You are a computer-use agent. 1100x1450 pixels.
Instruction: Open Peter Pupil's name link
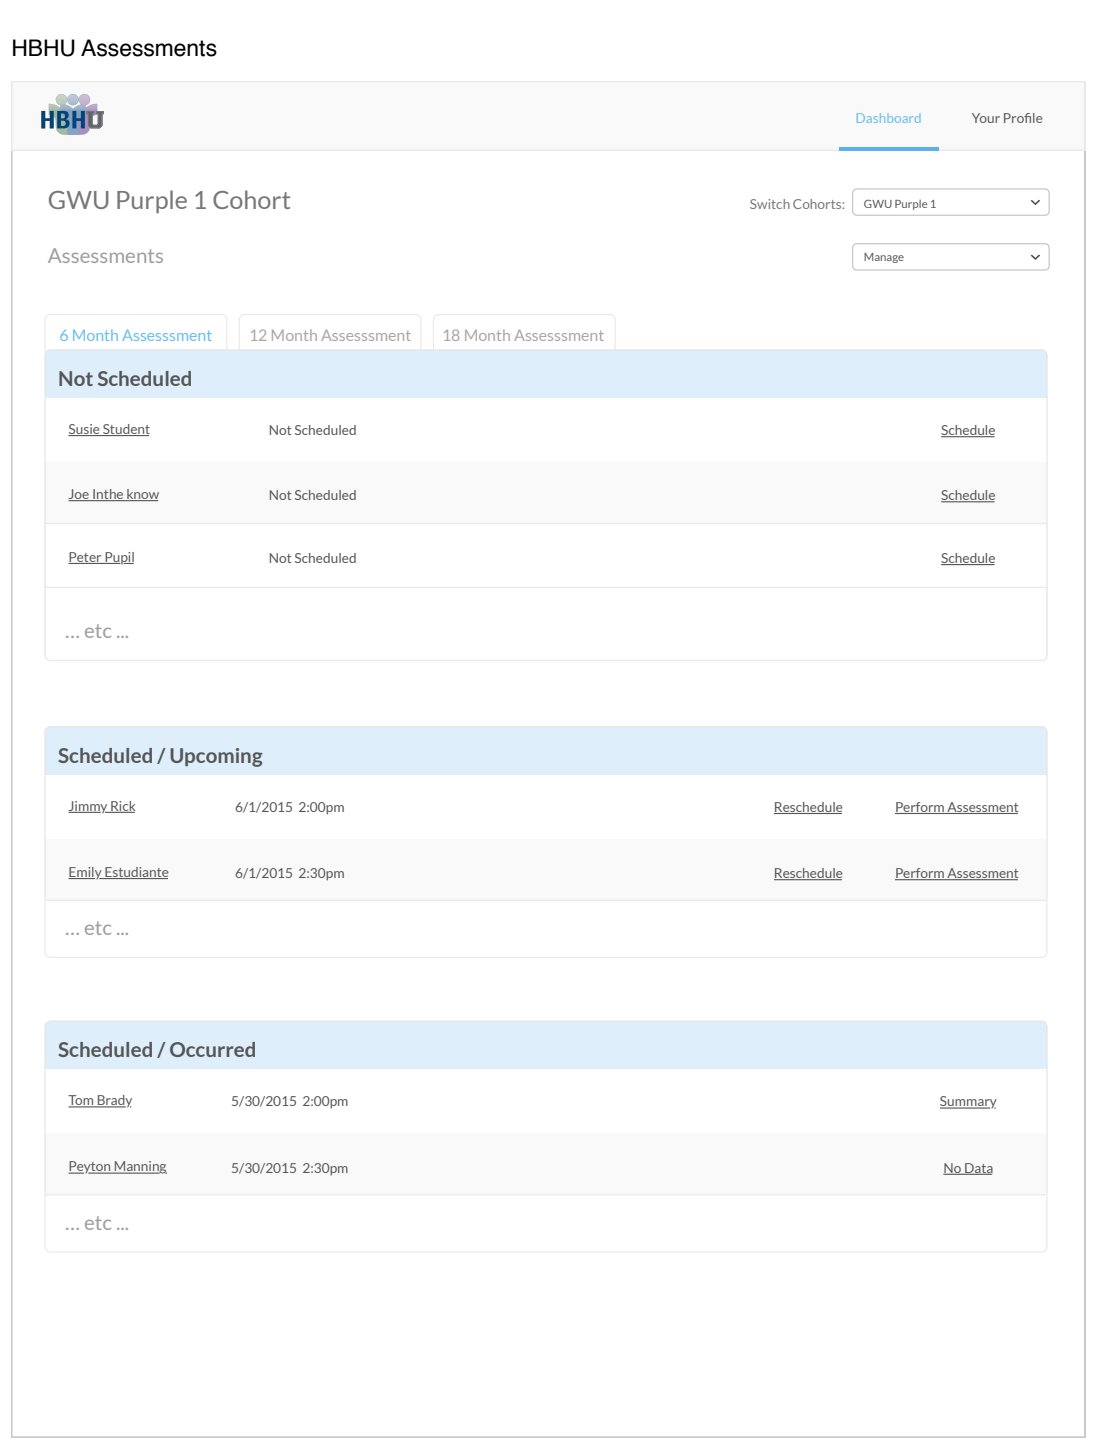pyautogui.click(x=101, y=557)
